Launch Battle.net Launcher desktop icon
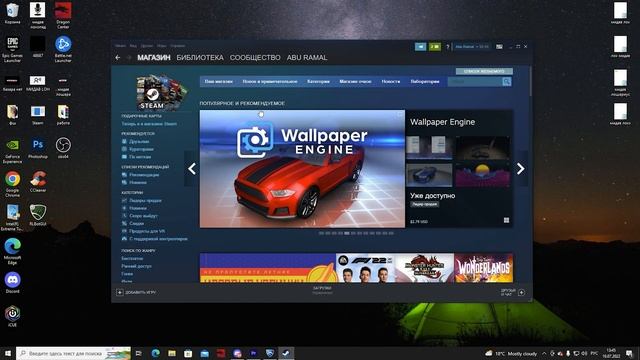Image resolution: width=640 pixels, height=360 pixels. point(63,49)
